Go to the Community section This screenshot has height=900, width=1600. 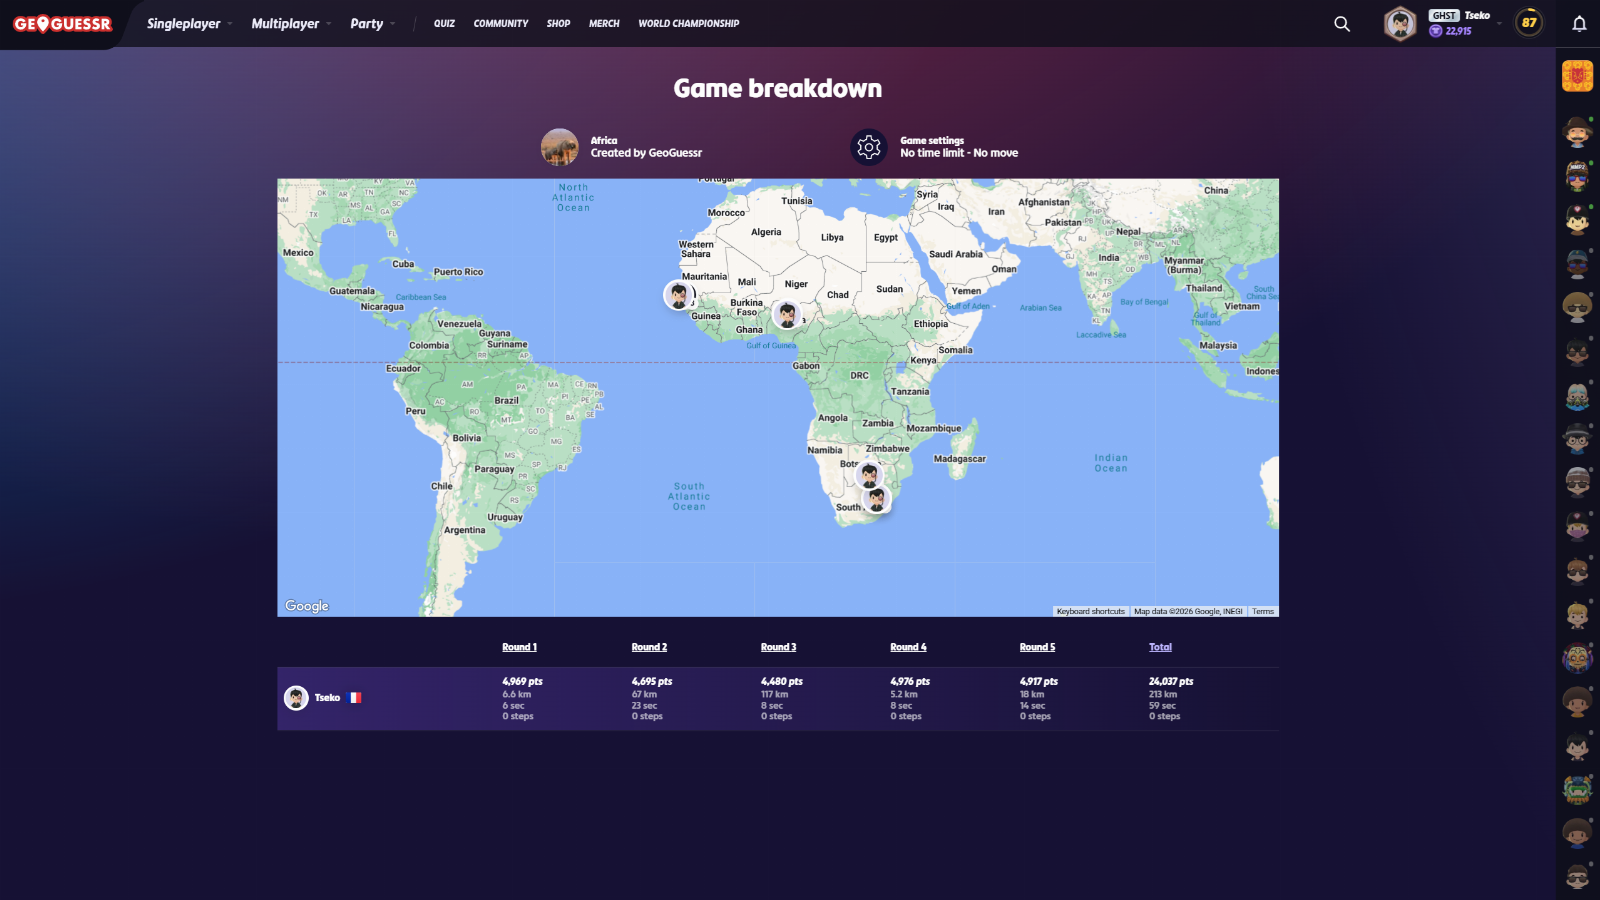[x=501, y=24]
